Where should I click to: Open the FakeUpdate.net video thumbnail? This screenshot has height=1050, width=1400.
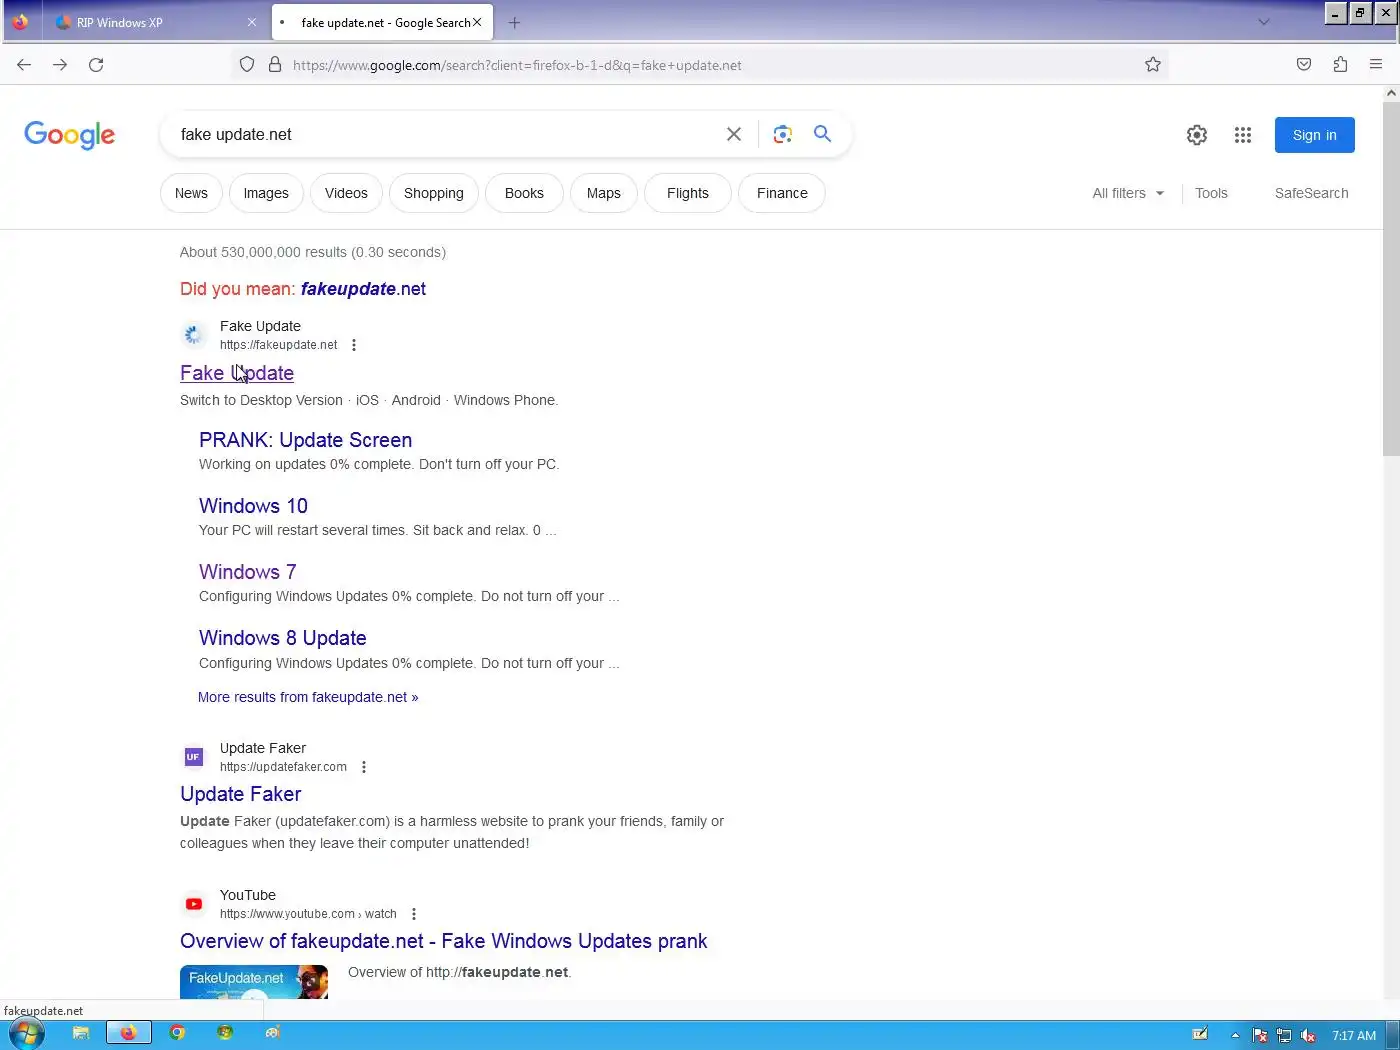pos(254,982)
